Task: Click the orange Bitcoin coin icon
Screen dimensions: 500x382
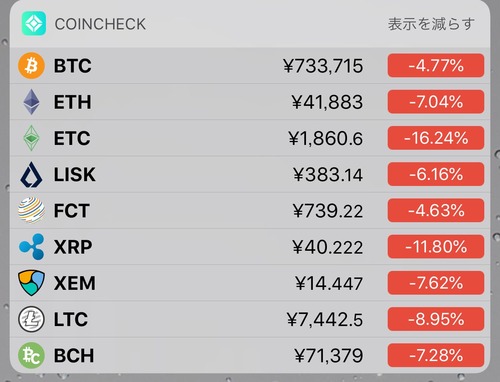Action: click(x=31, y=66)
